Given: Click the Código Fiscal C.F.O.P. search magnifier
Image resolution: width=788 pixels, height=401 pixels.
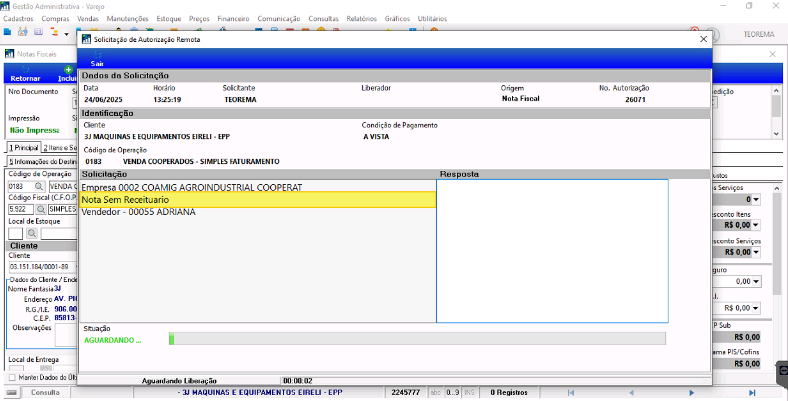Looking at the screenshot, I should click(41, 209).
